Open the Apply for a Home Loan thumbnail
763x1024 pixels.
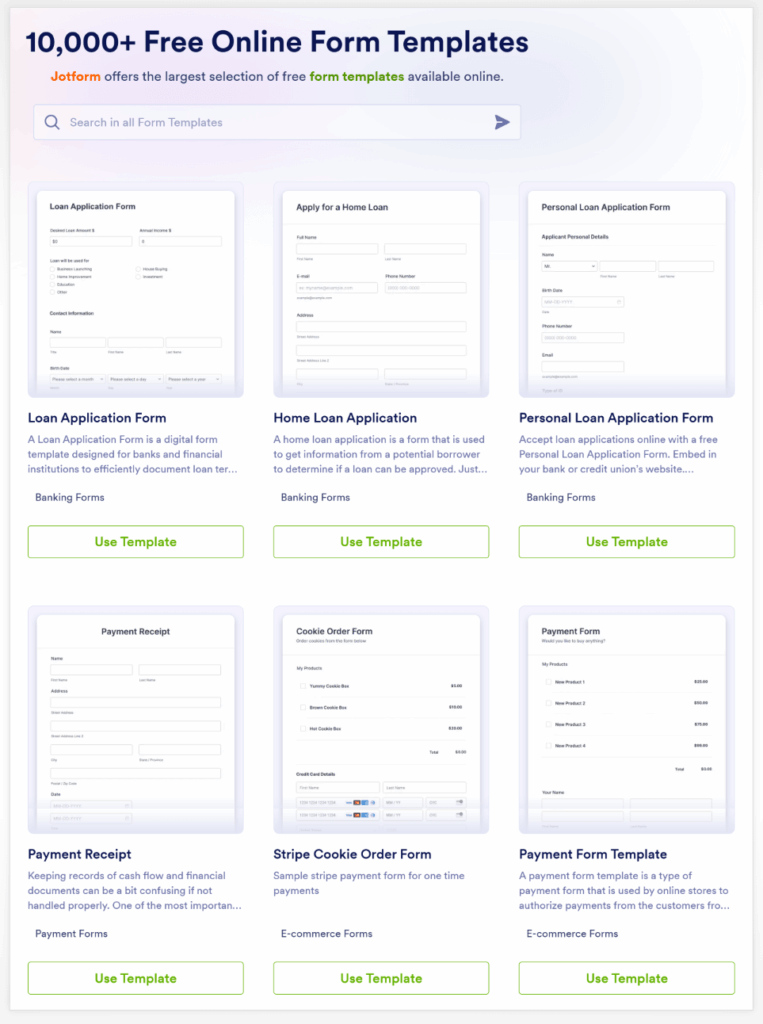click(x=381, y=289)
